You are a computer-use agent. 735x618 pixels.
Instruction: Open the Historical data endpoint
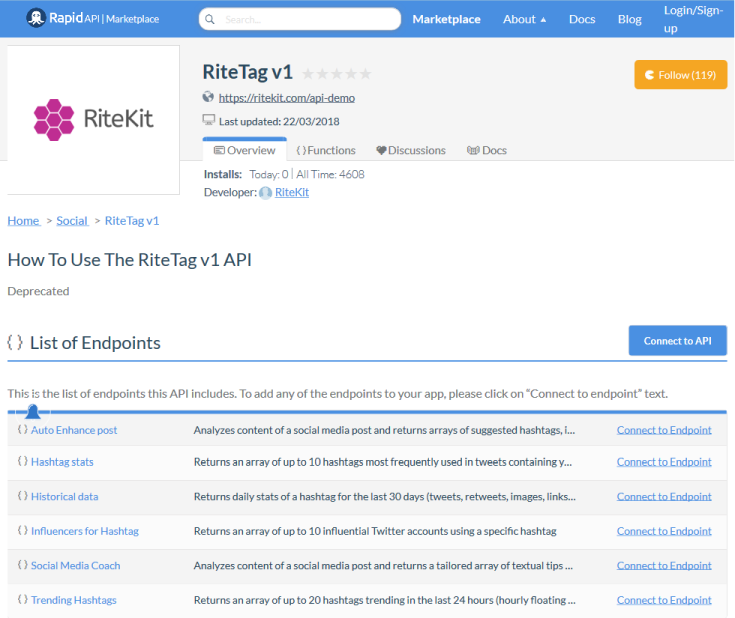tap(65, 497)
